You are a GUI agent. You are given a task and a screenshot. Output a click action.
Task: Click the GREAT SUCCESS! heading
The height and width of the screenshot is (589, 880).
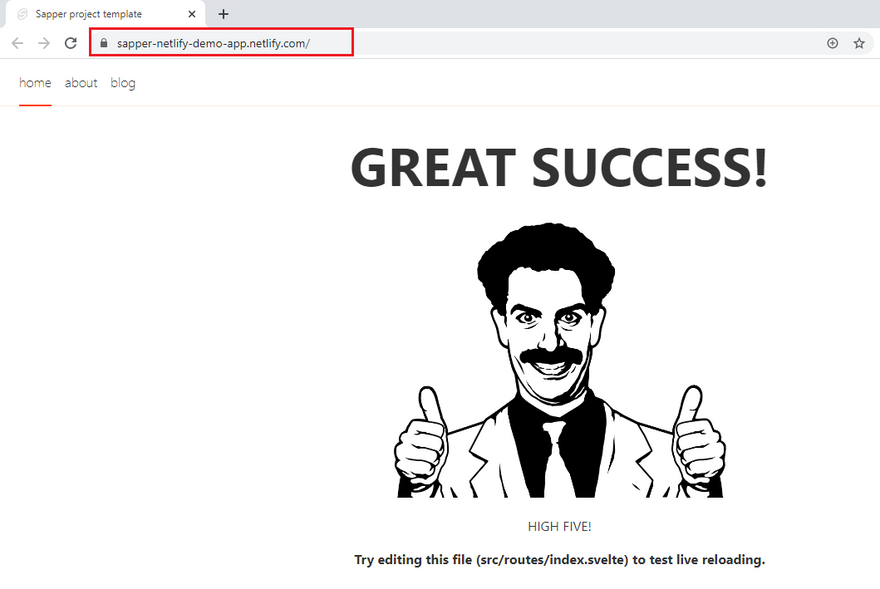(559, 166)
